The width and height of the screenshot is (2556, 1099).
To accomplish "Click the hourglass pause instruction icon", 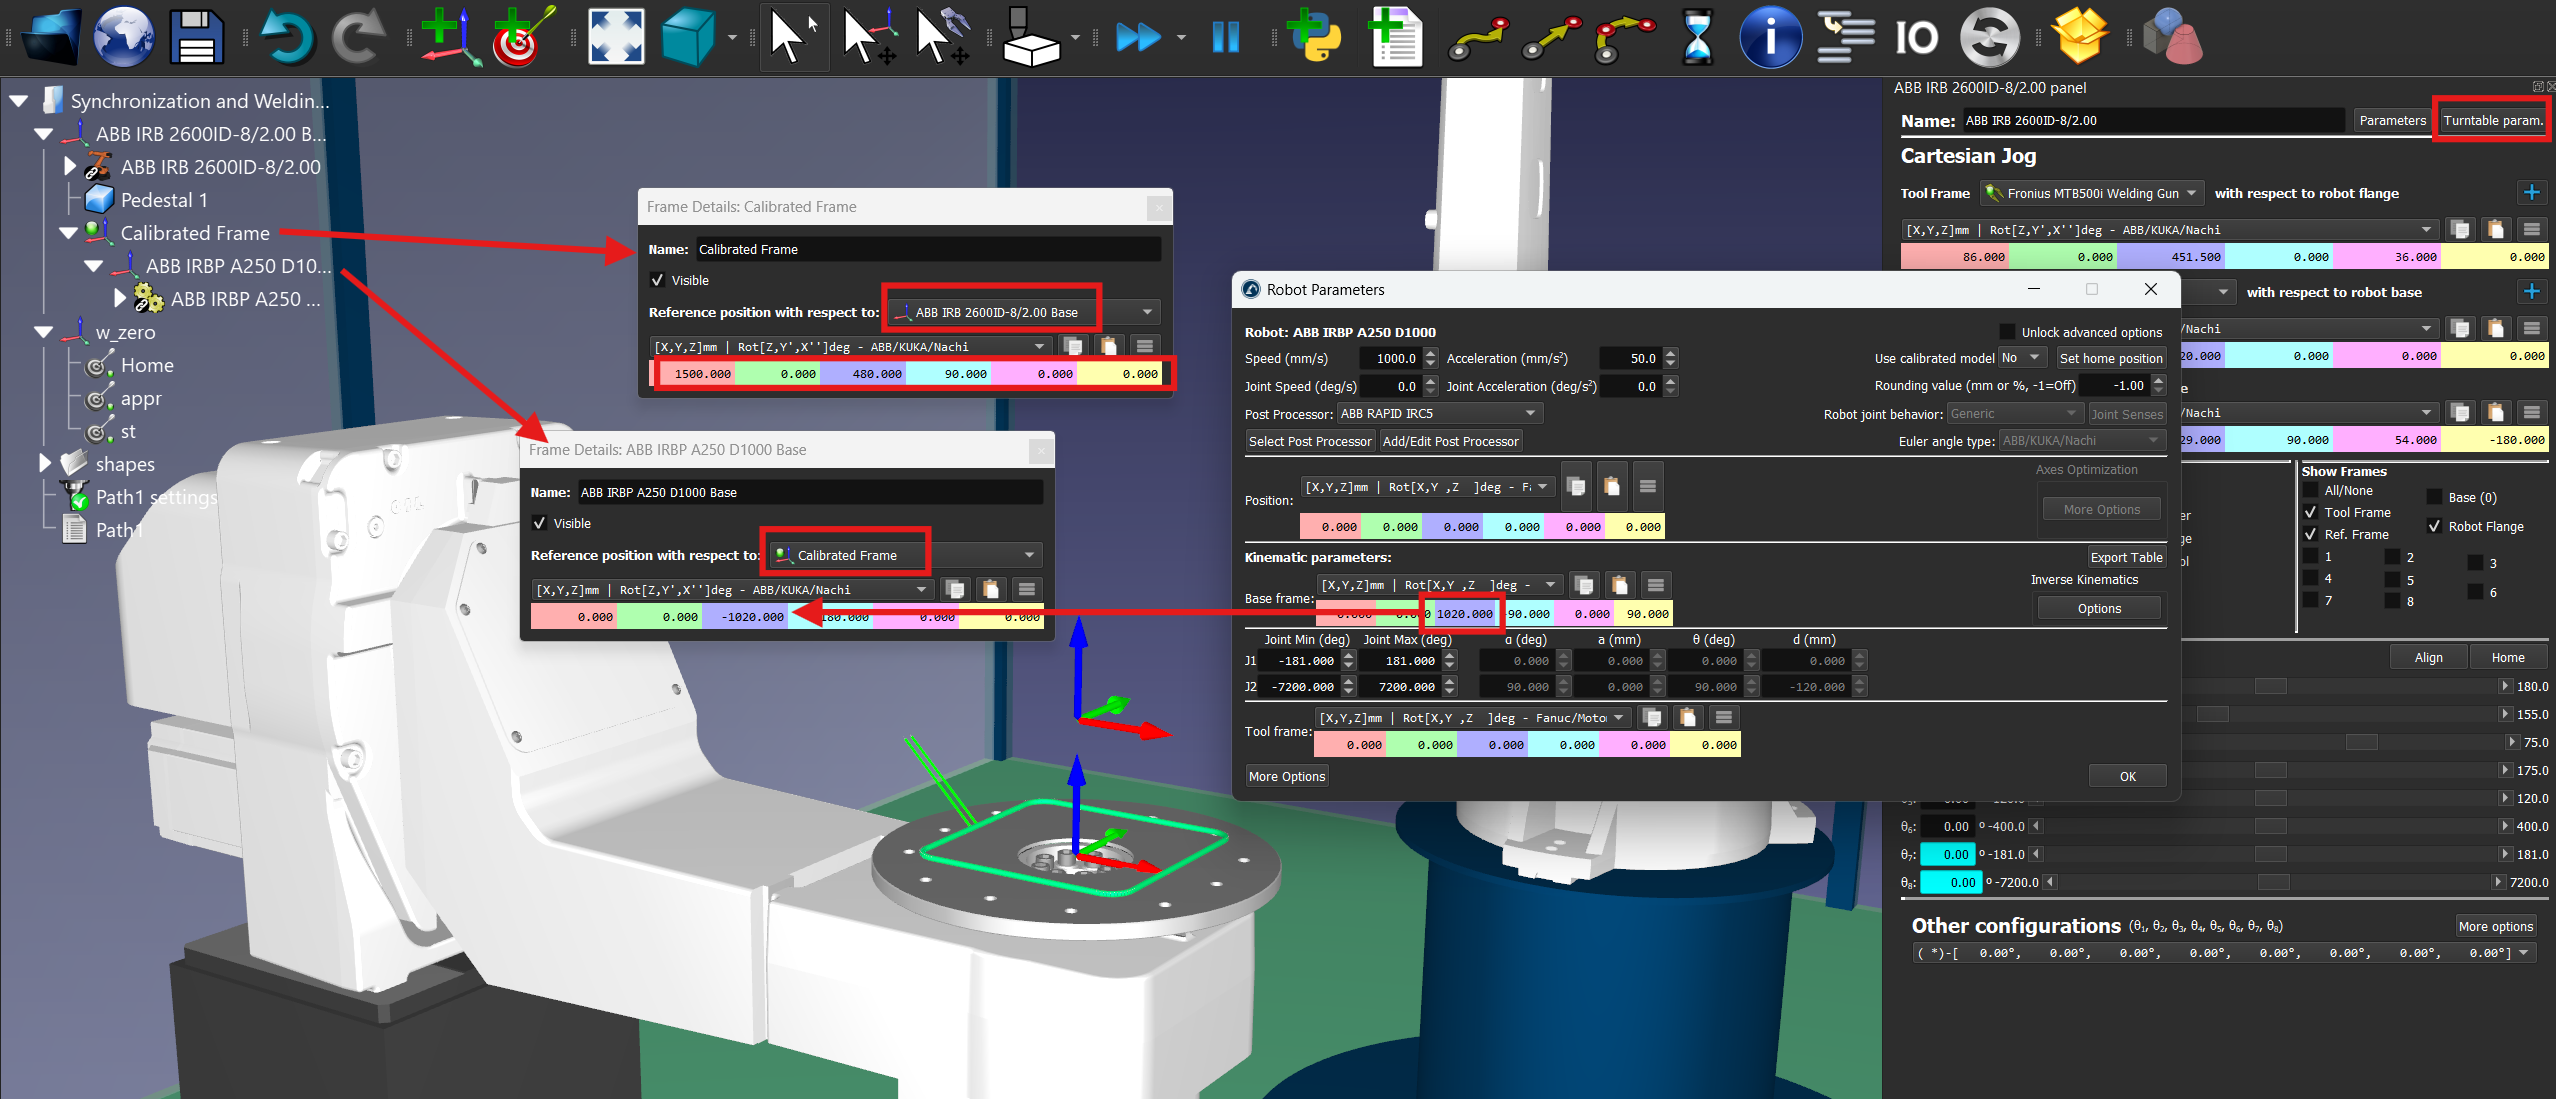I will click(1697, 38).
